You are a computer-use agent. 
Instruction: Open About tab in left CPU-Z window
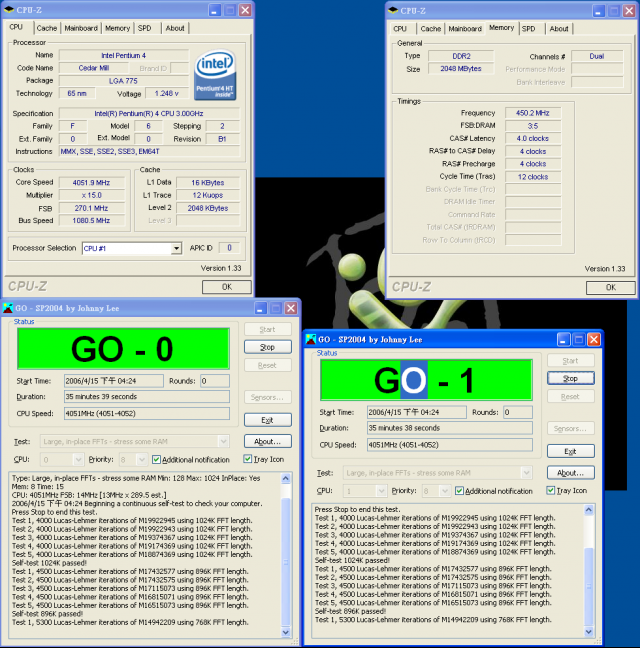tap(175, 28)
